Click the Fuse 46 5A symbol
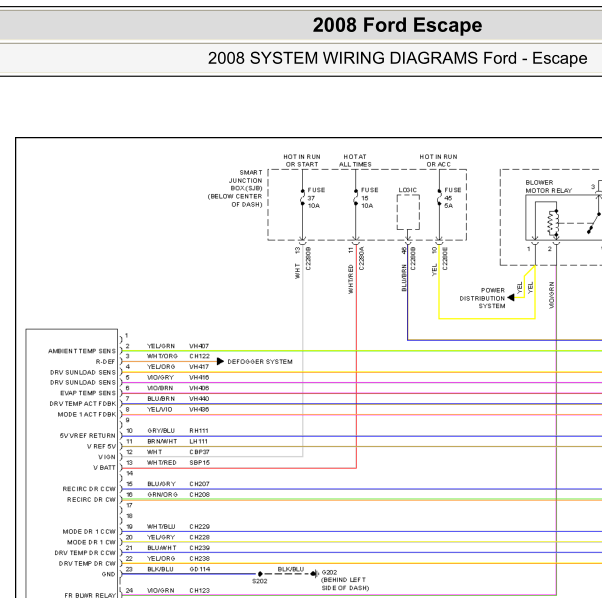The width and height of the screenshot is (602, 598). 439,197
